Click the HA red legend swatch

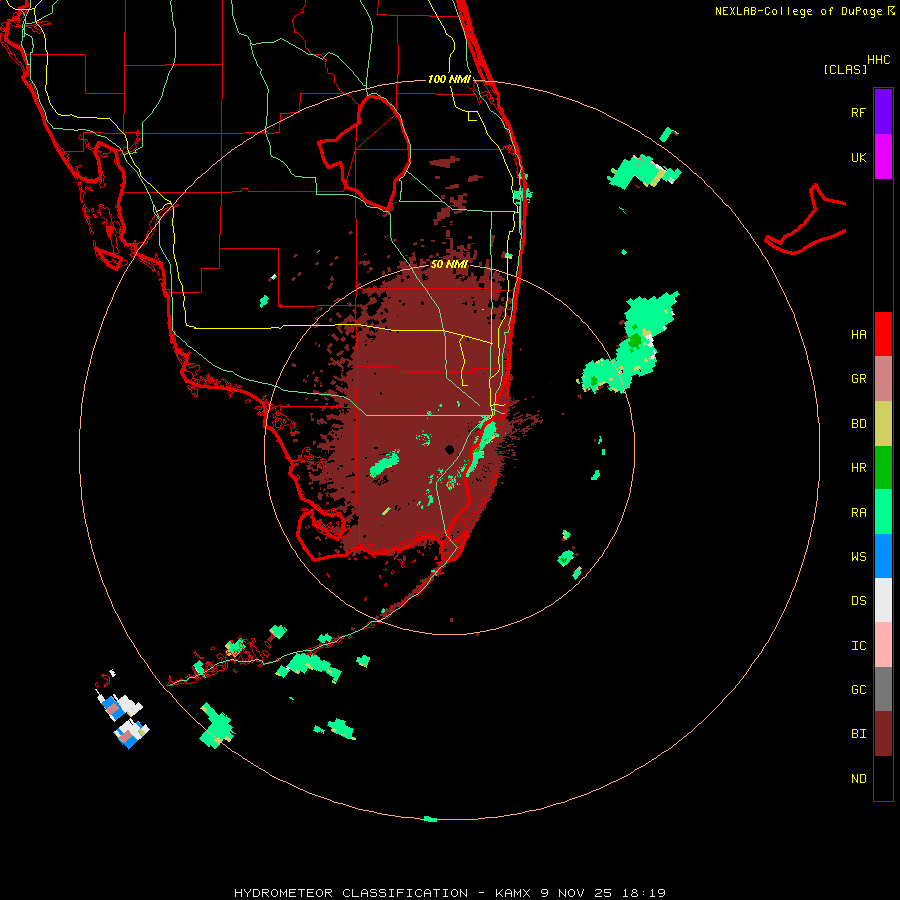coord(883,334)
